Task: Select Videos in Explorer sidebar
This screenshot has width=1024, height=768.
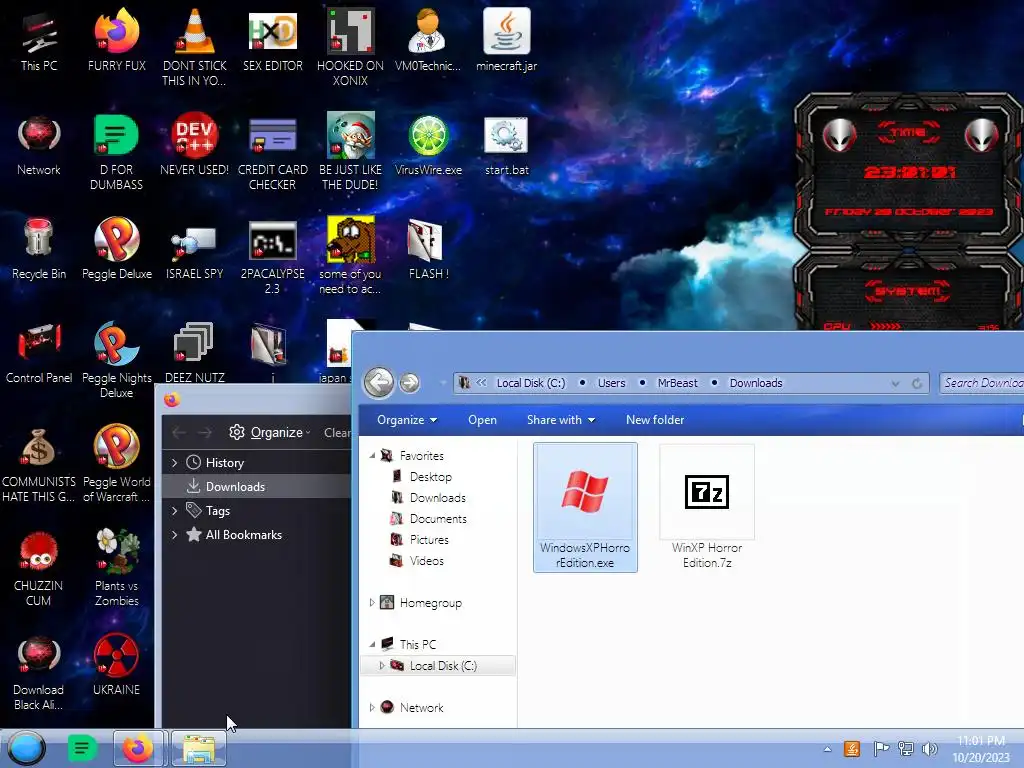Action: 426,560
